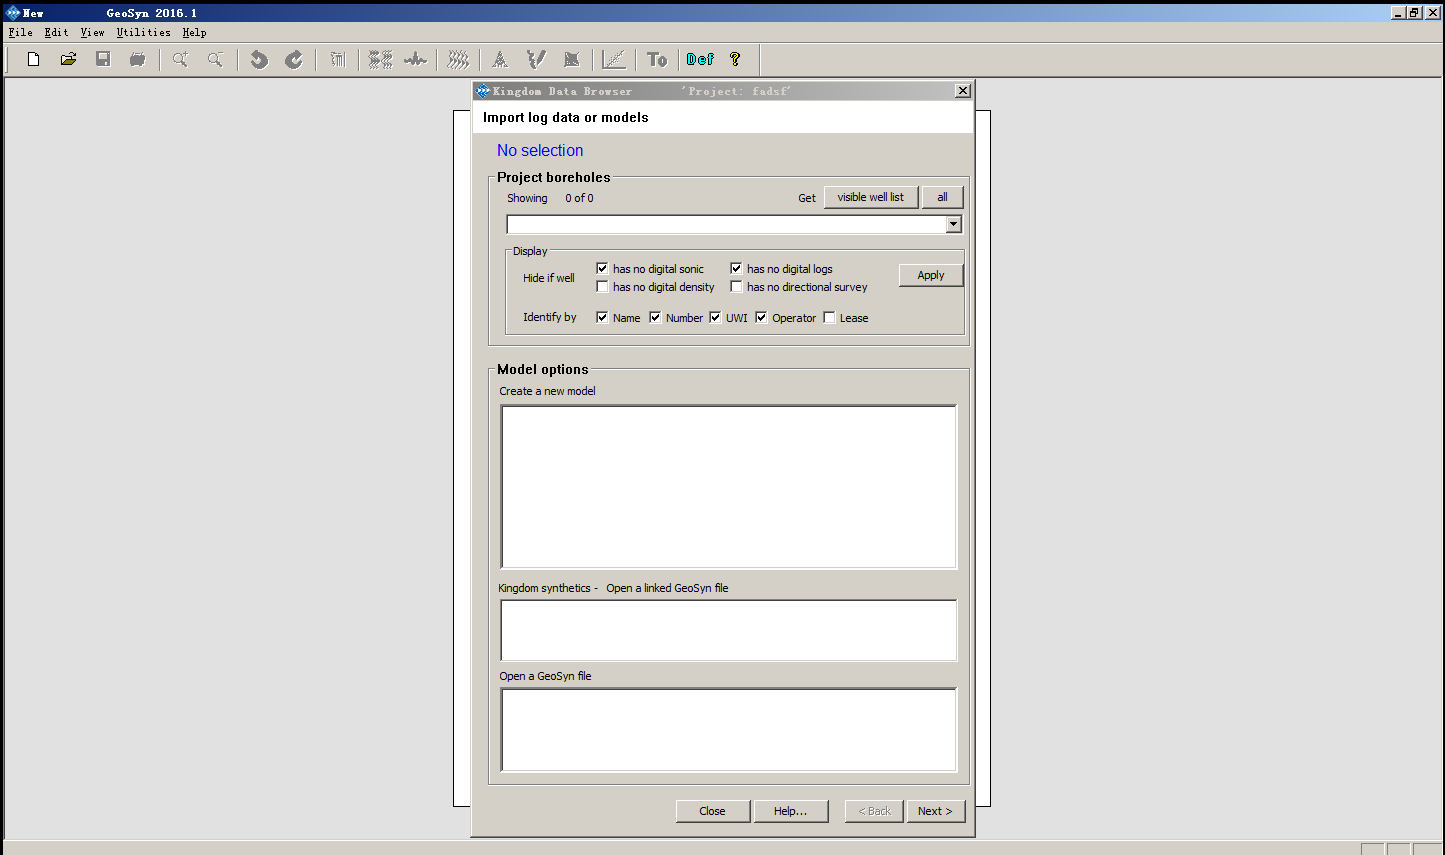Click the 'Showing 0 of 0' text

[550, 198]
